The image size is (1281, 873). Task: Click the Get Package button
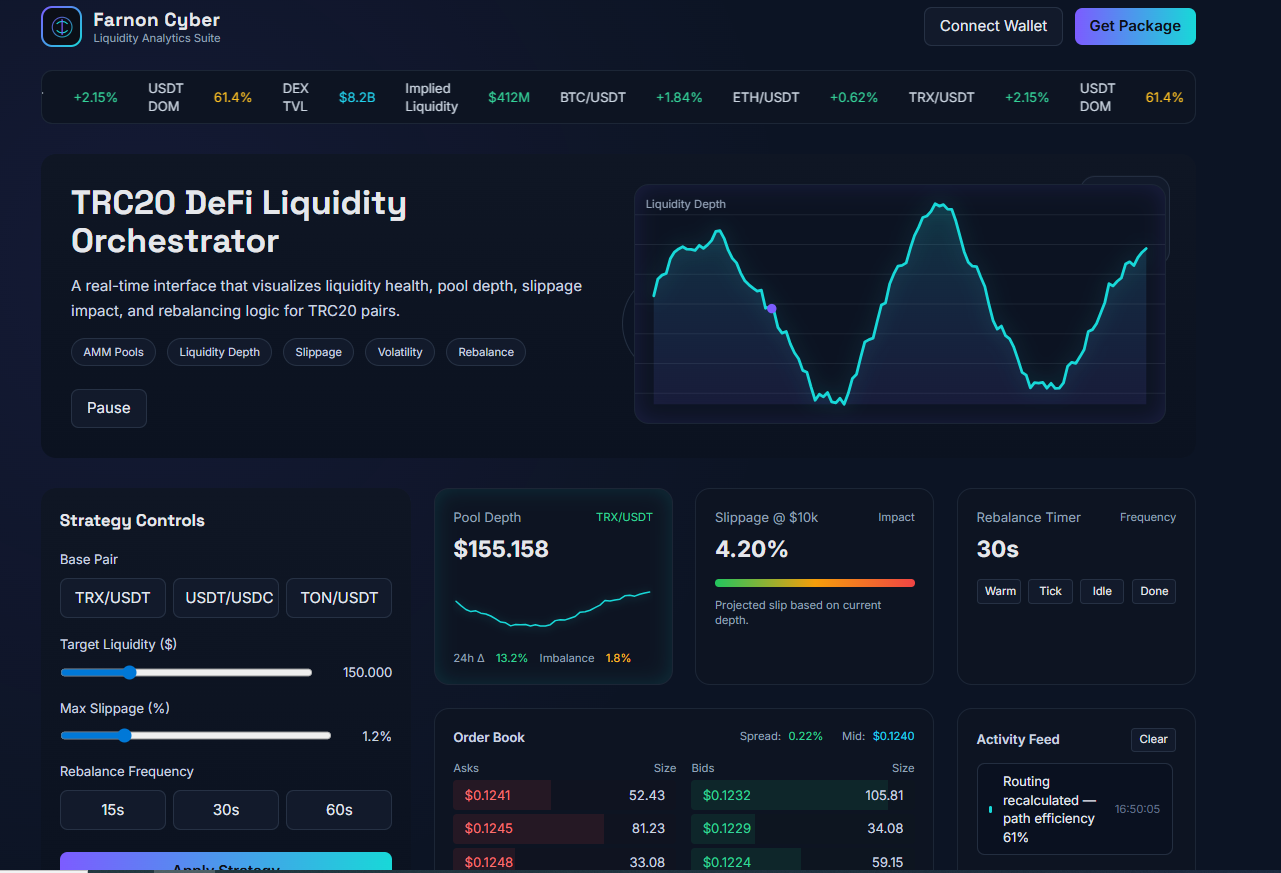click(1135, 26)
